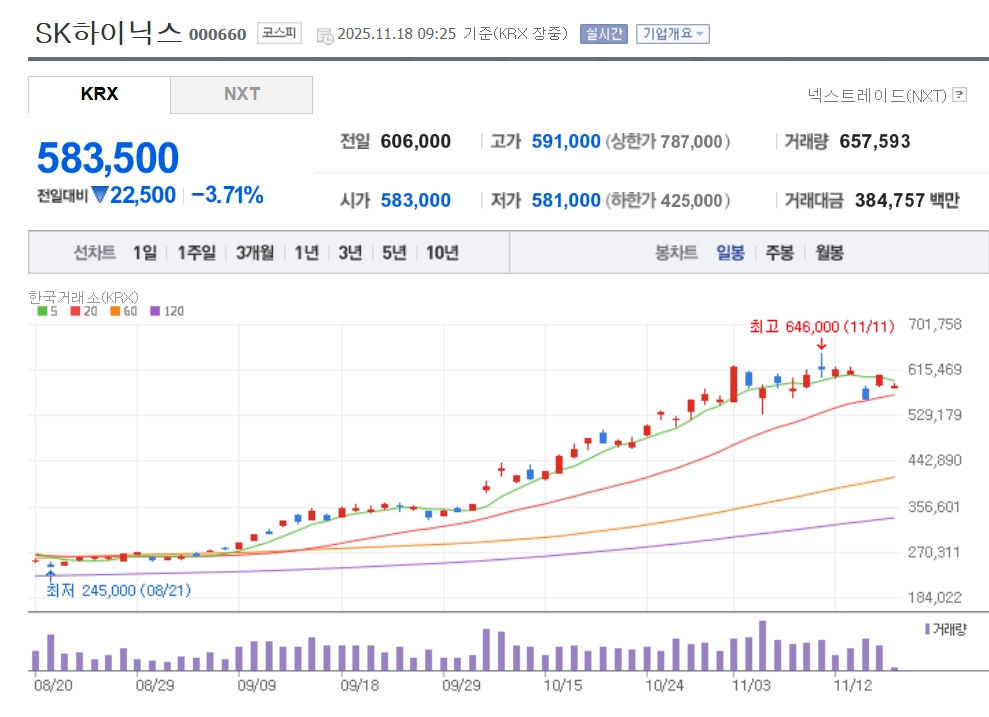This screenshot has width=989, height=717.
Task: Click the NXT help question mark icon
Action: coord(960,95)
